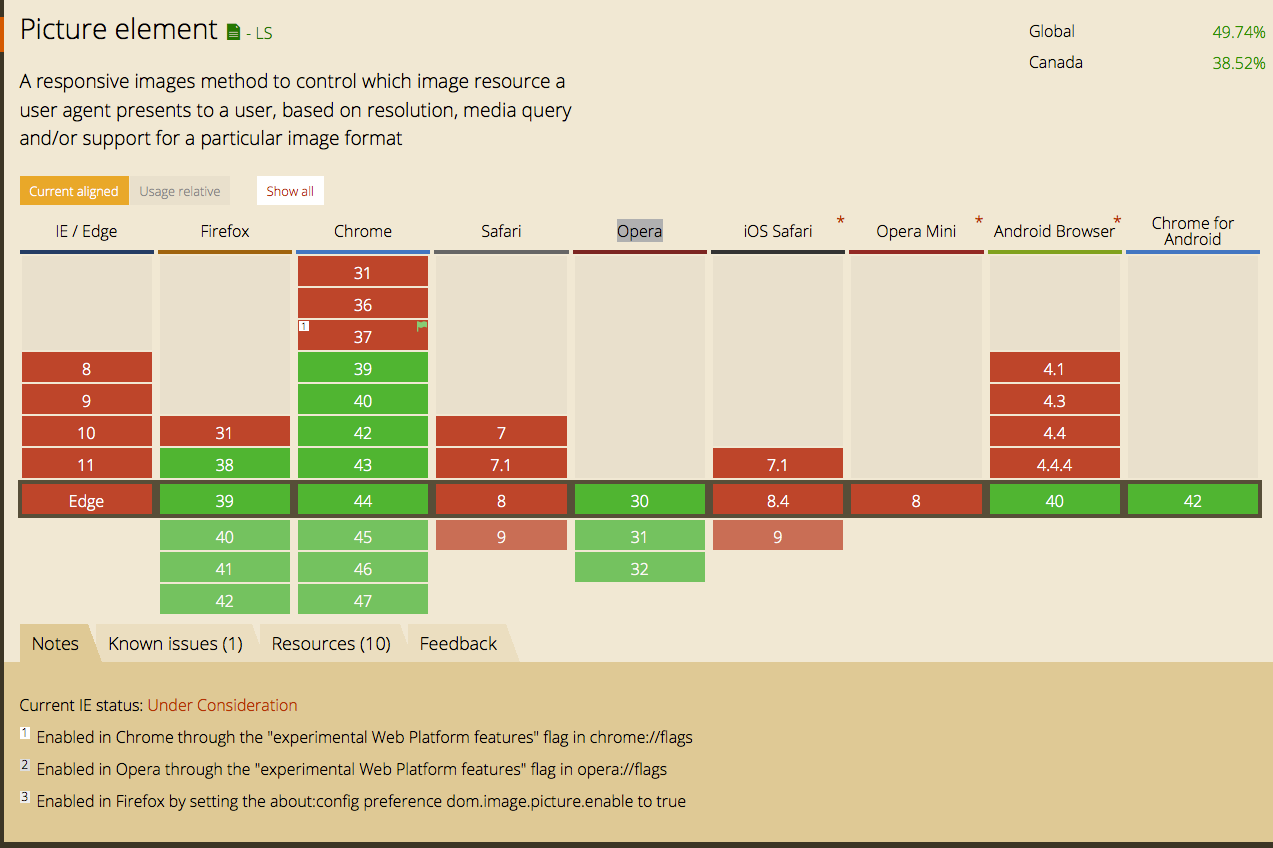Image resolution: width=1273 pixels, height=848 pixels.
Task: Click the LS status label link
Action: click(264, 33)
